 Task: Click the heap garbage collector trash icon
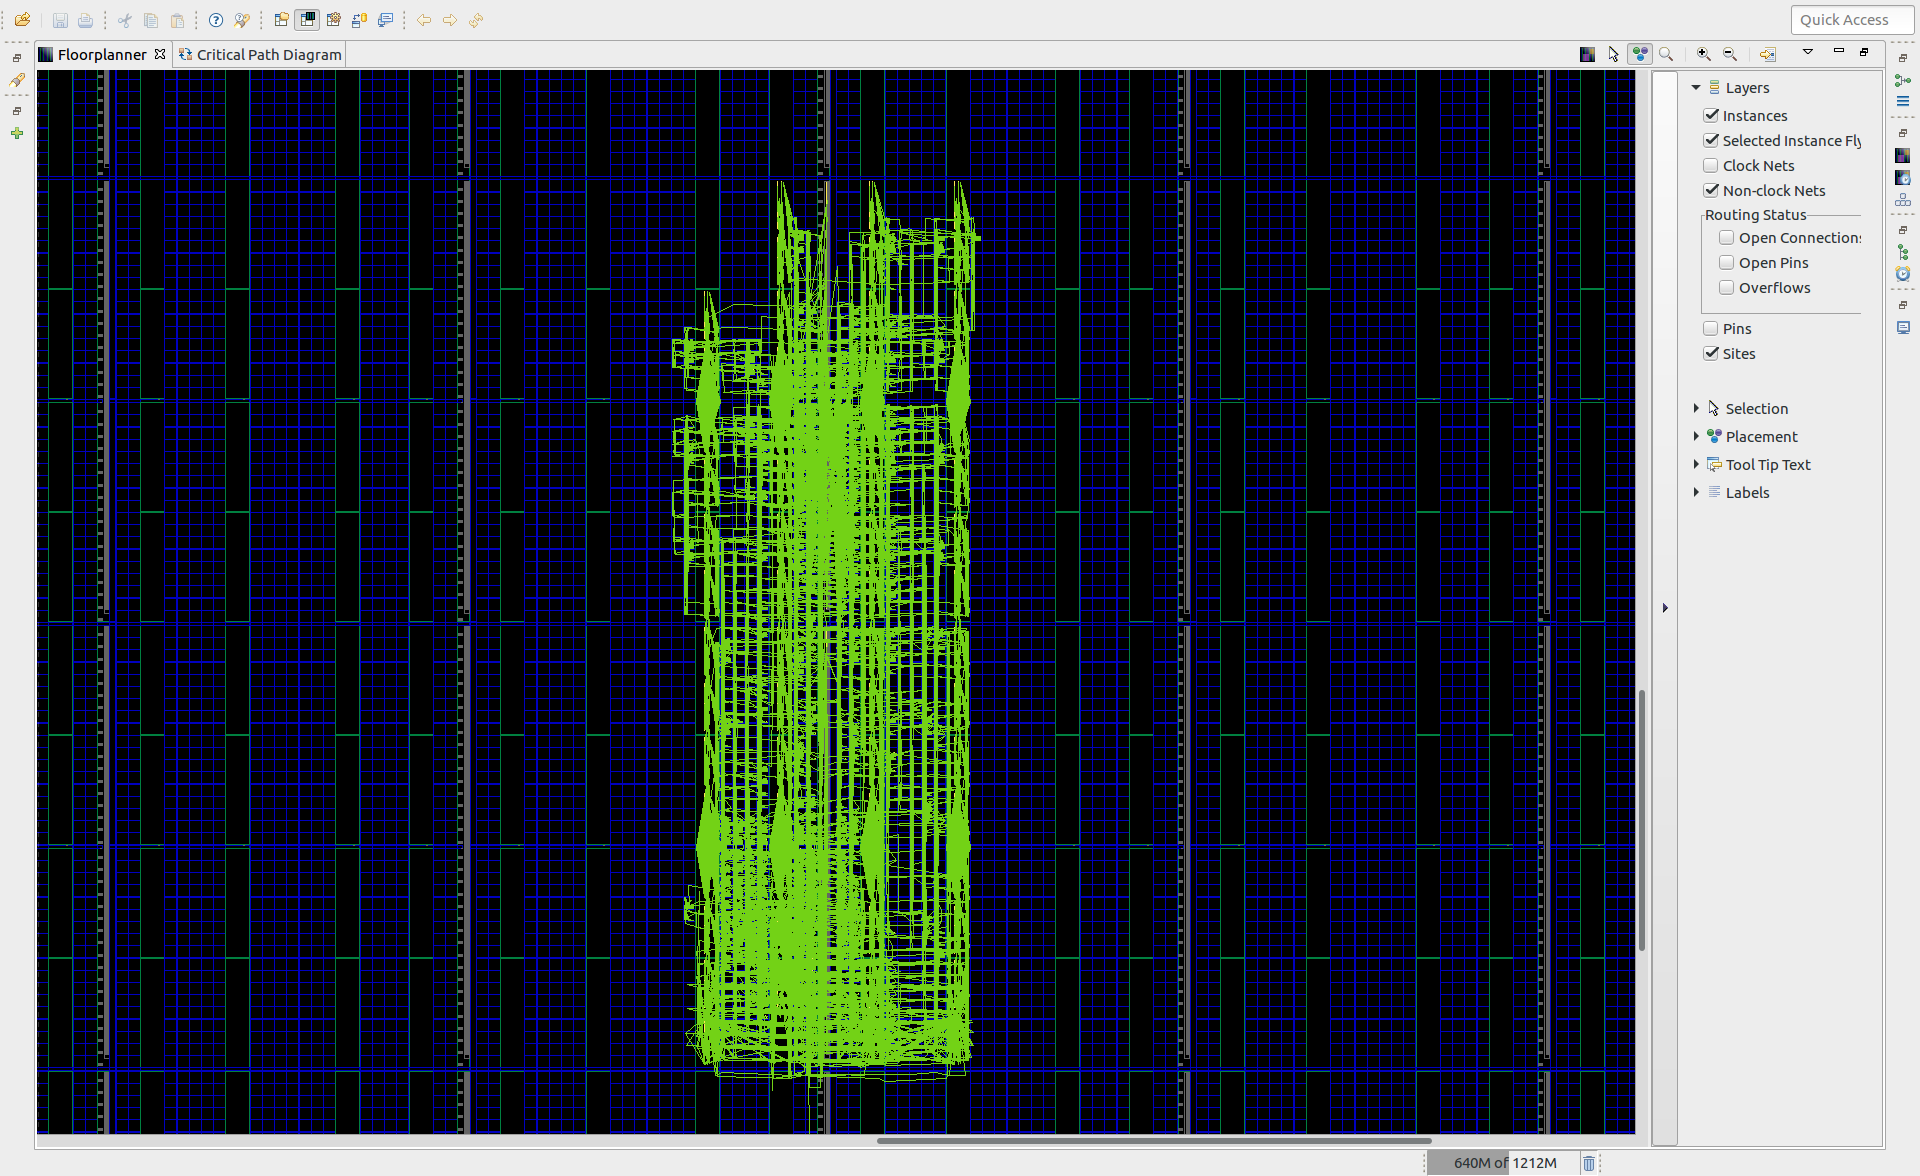point(1589,1163)
